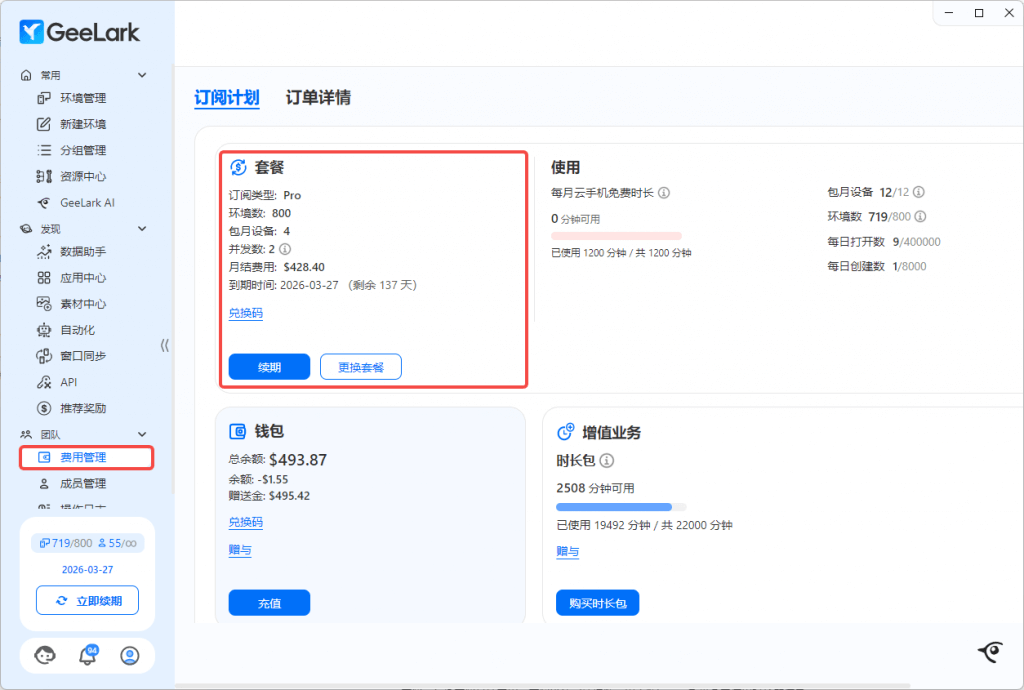
Task: Click the GeeLark AI sidebar icon
Action: click(44, 202)
